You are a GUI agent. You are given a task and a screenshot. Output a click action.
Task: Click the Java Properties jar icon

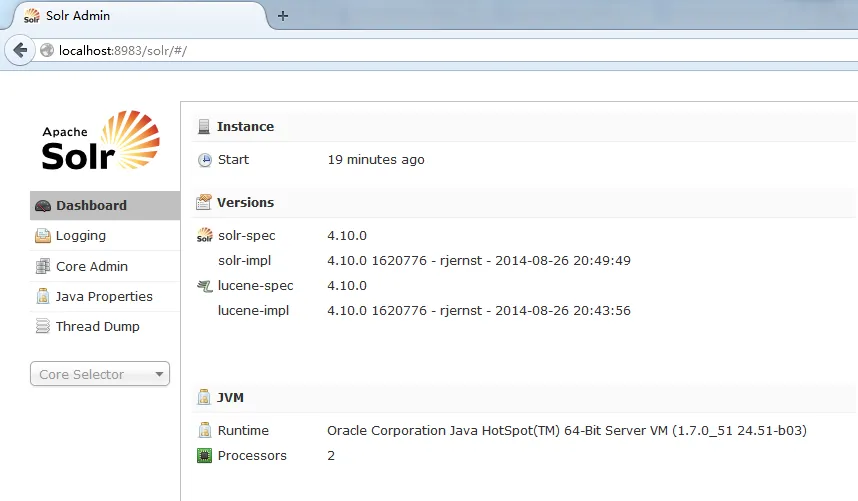(43, 296)
